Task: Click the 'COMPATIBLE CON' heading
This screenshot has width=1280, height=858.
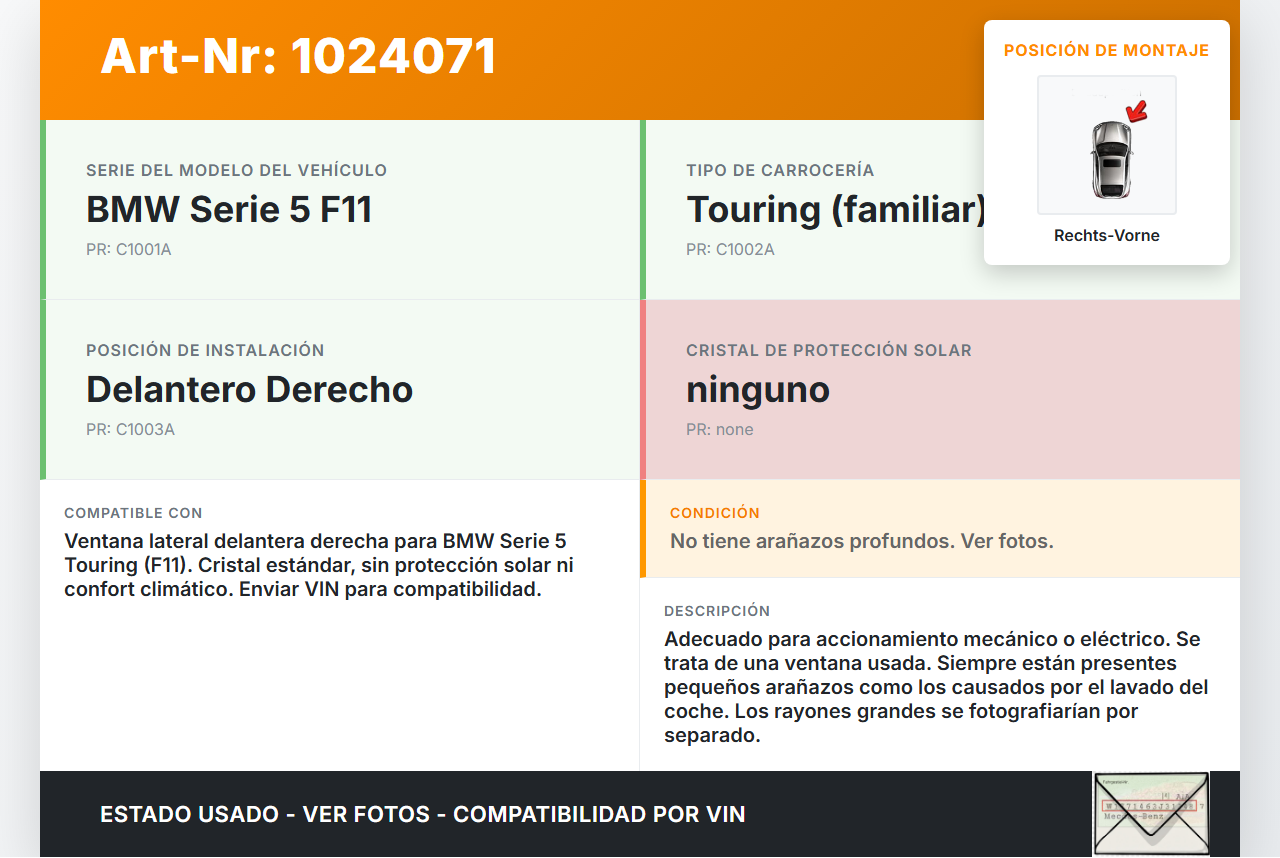Action: click(x=133, y=513)
